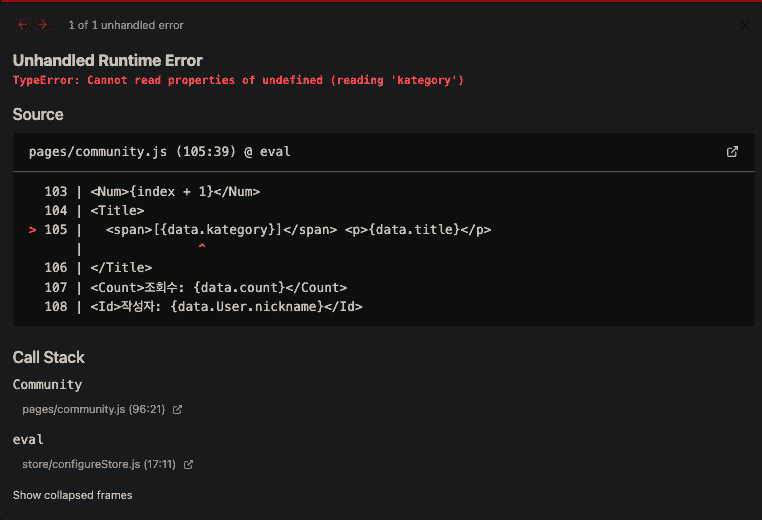Screen dimensions: 762x520
Task: Click code line 108 with User.nickname
Action: 225,306
